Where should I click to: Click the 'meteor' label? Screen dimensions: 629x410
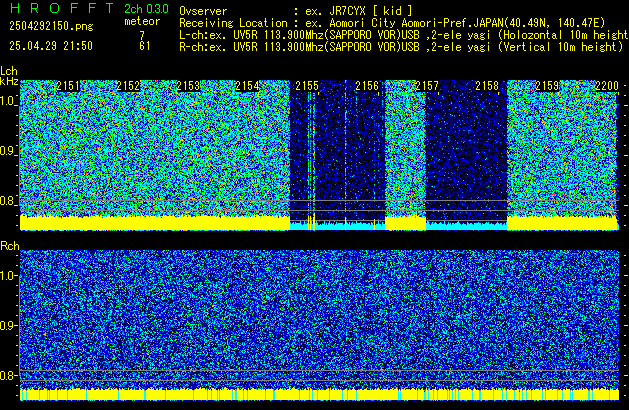[142, 21]
